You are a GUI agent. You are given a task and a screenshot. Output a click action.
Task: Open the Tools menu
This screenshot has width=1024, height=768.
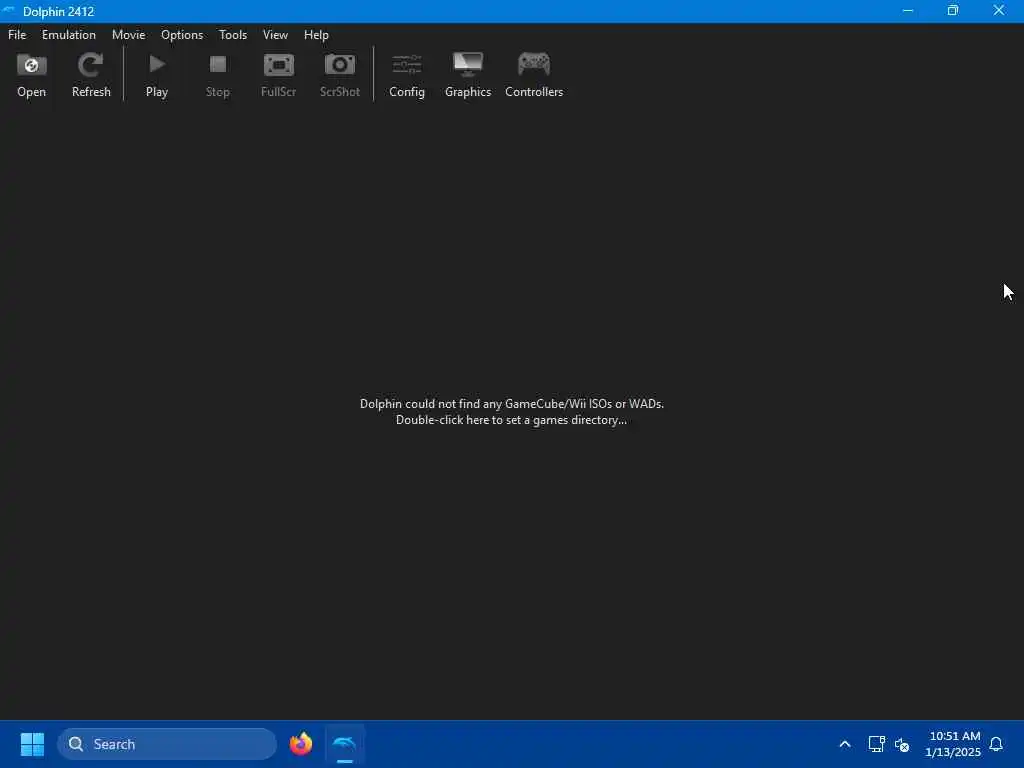[232, 35]
